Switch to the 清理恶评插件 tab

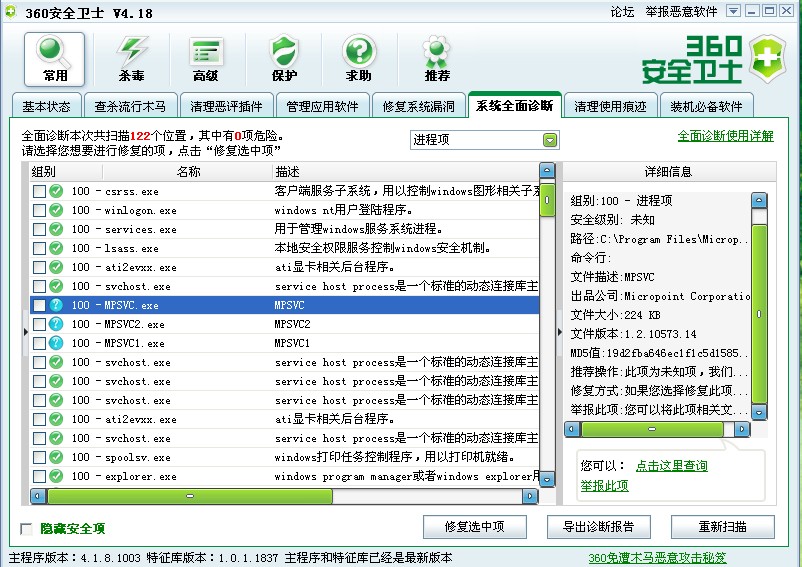coord(226,106)
